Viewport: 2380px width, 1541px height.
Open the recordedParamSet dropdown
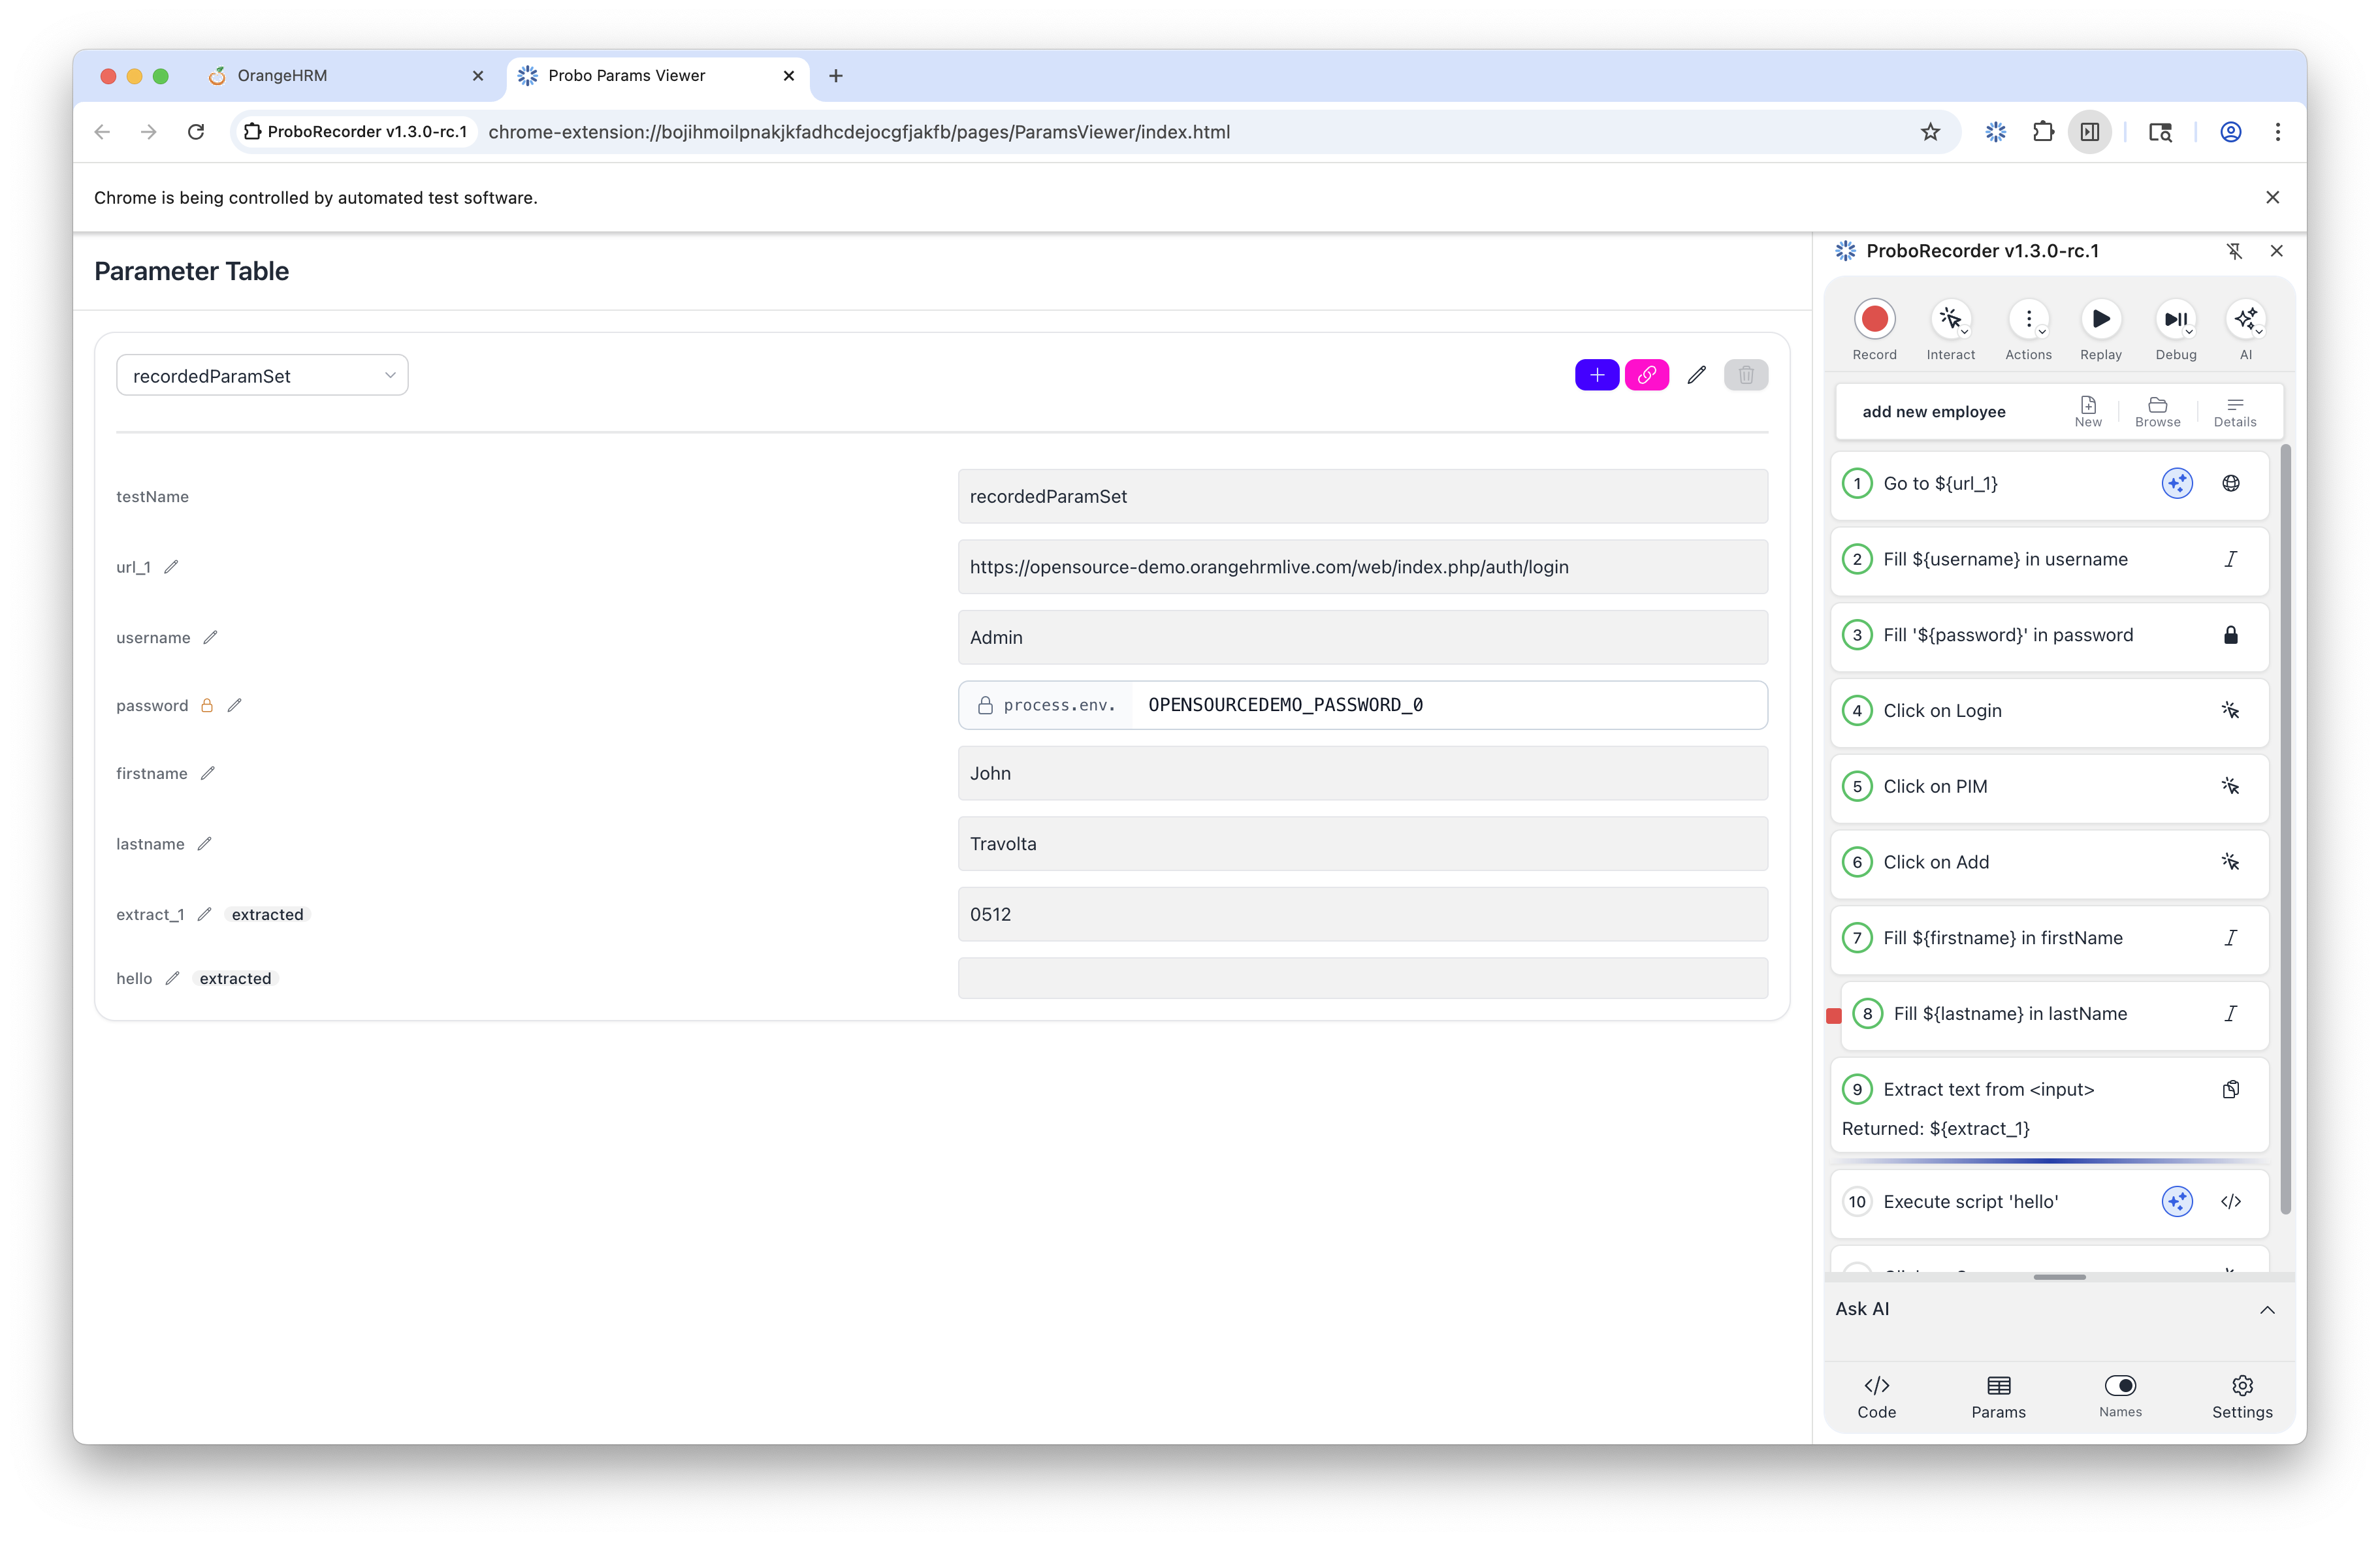[x=261, y=375]
